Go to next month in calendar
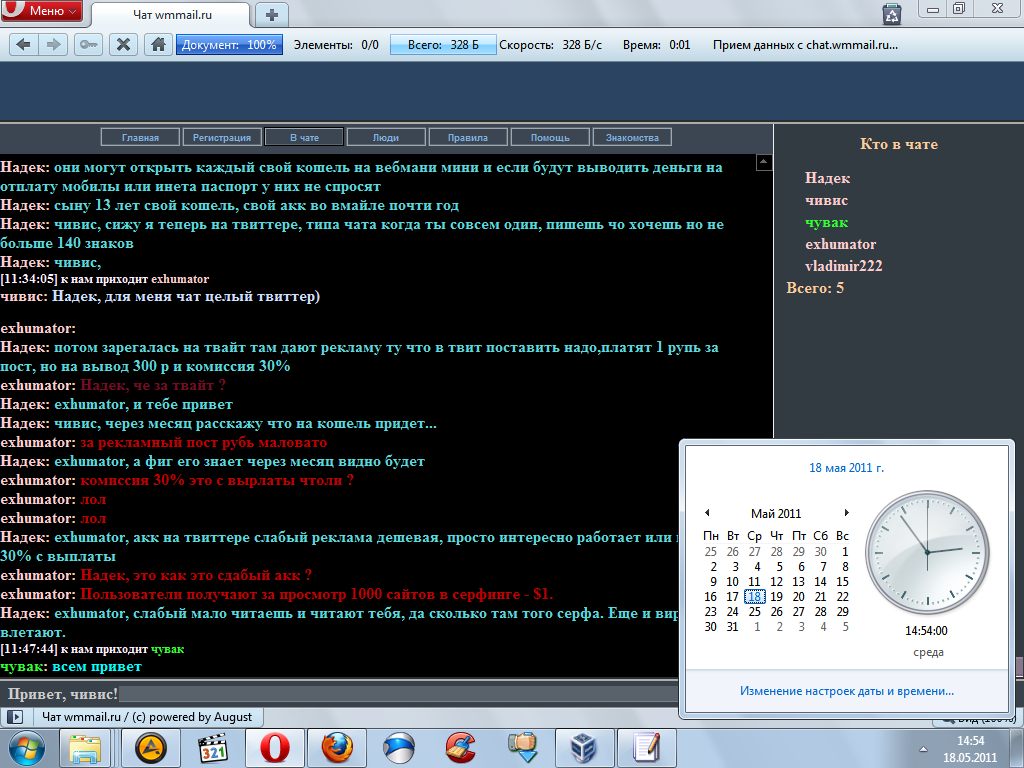 pyautogui.click(x=846, y=513)
